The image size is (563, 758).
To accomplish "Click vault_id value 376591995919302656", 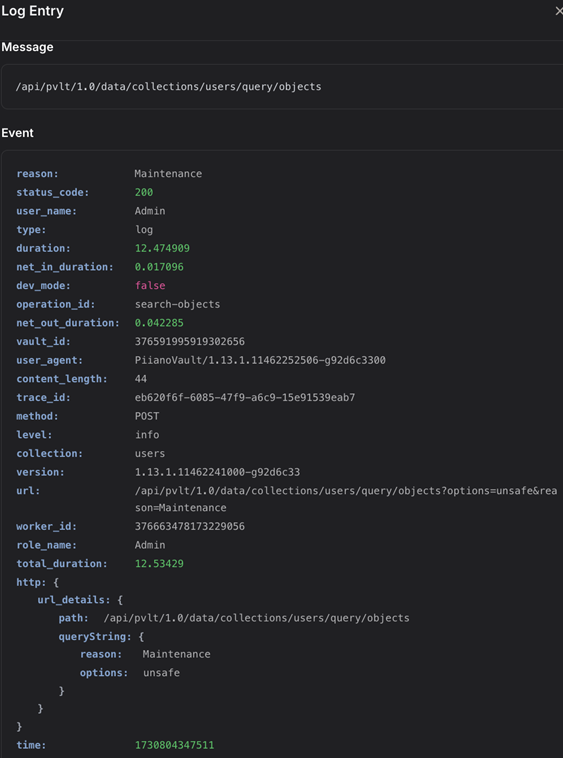I will pyautogui.click(x=190, y=341).
